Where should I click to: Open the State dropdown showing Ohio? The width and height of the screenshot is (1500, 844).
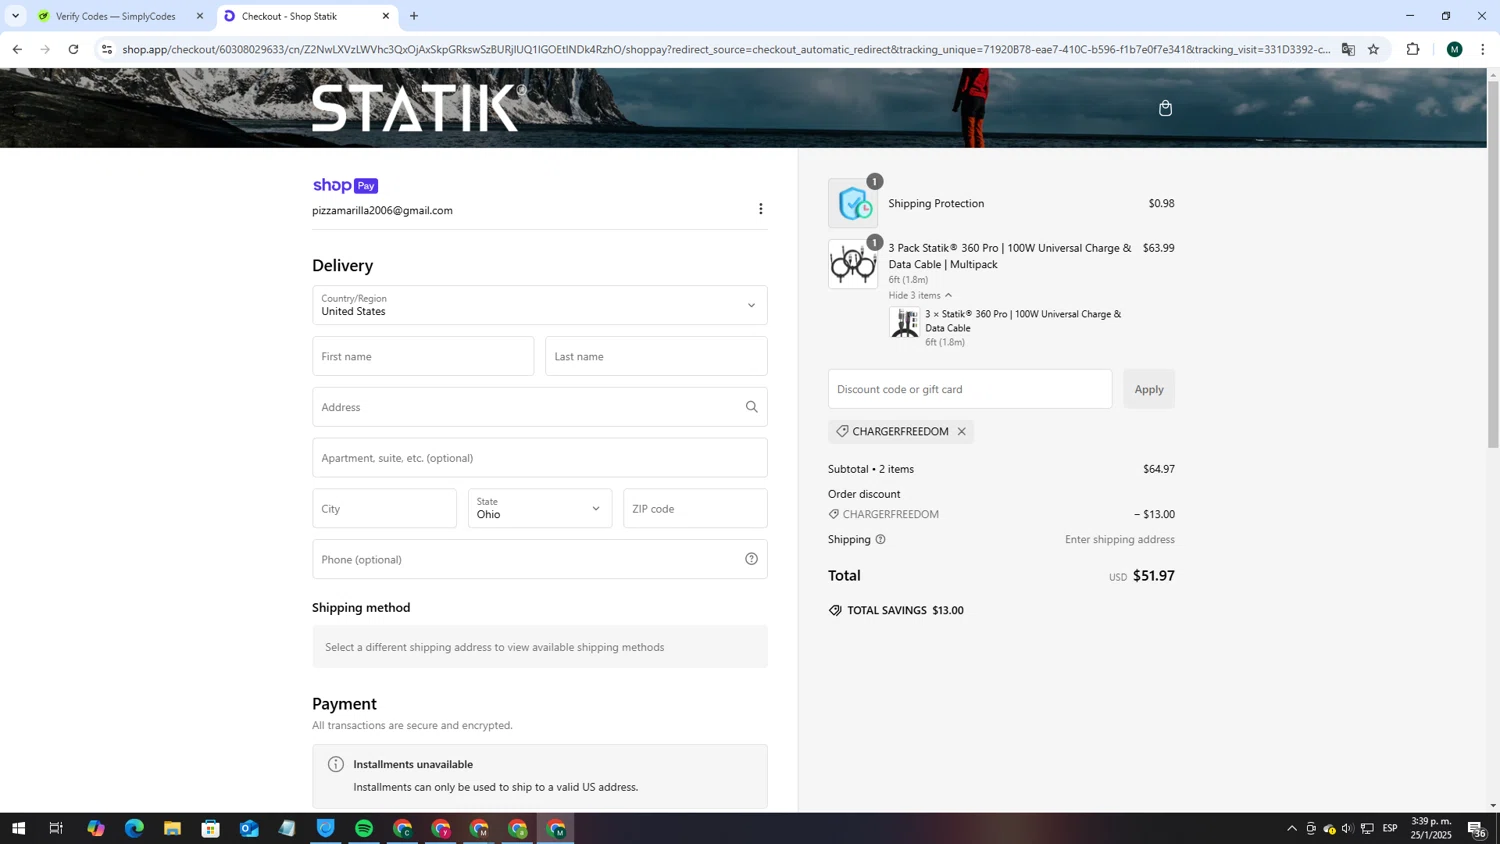coord(540,508)
